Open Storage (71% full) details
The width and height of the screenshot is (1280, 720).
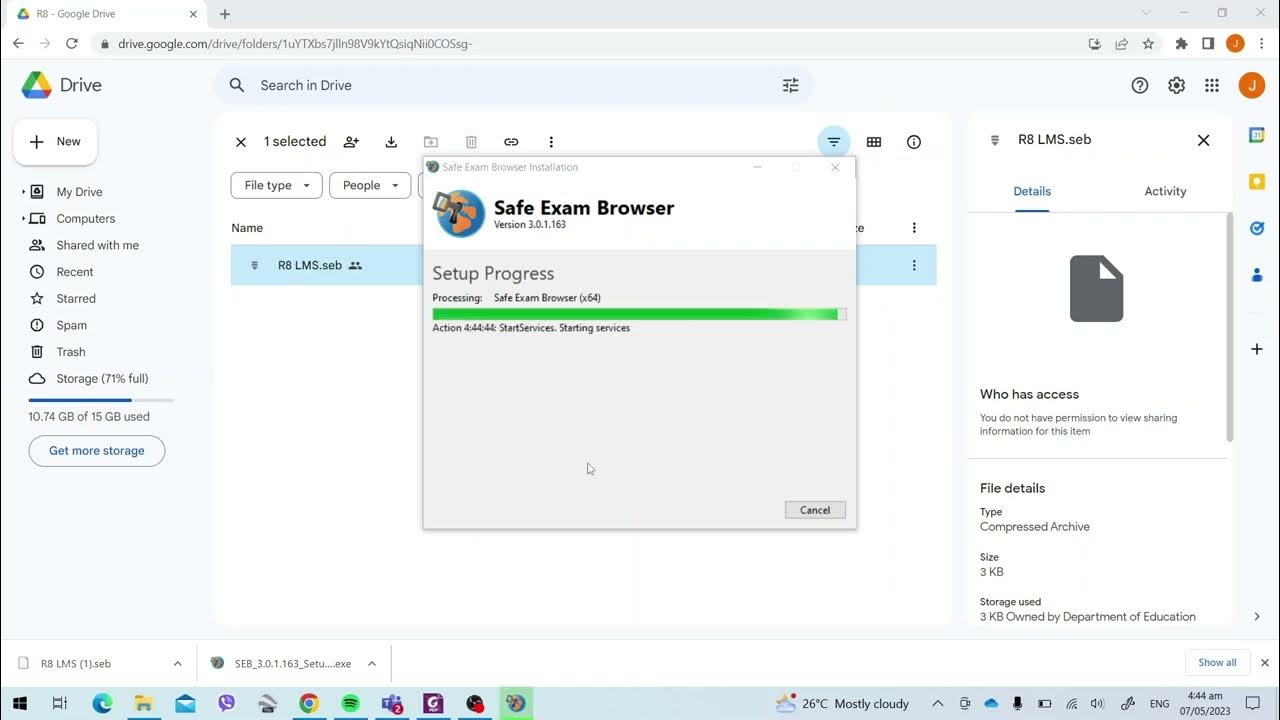click(102, 379)
